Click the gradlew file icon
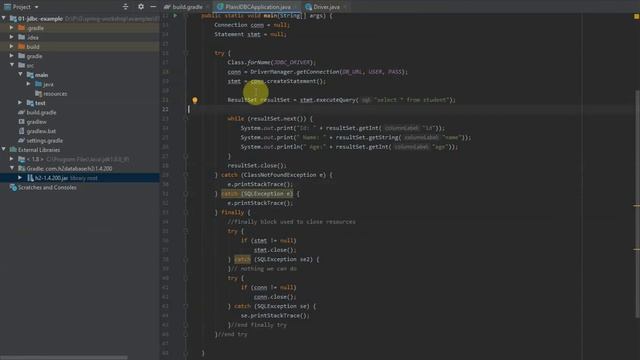The width and height of the screenshot is (640, 360). pos(22,122)
